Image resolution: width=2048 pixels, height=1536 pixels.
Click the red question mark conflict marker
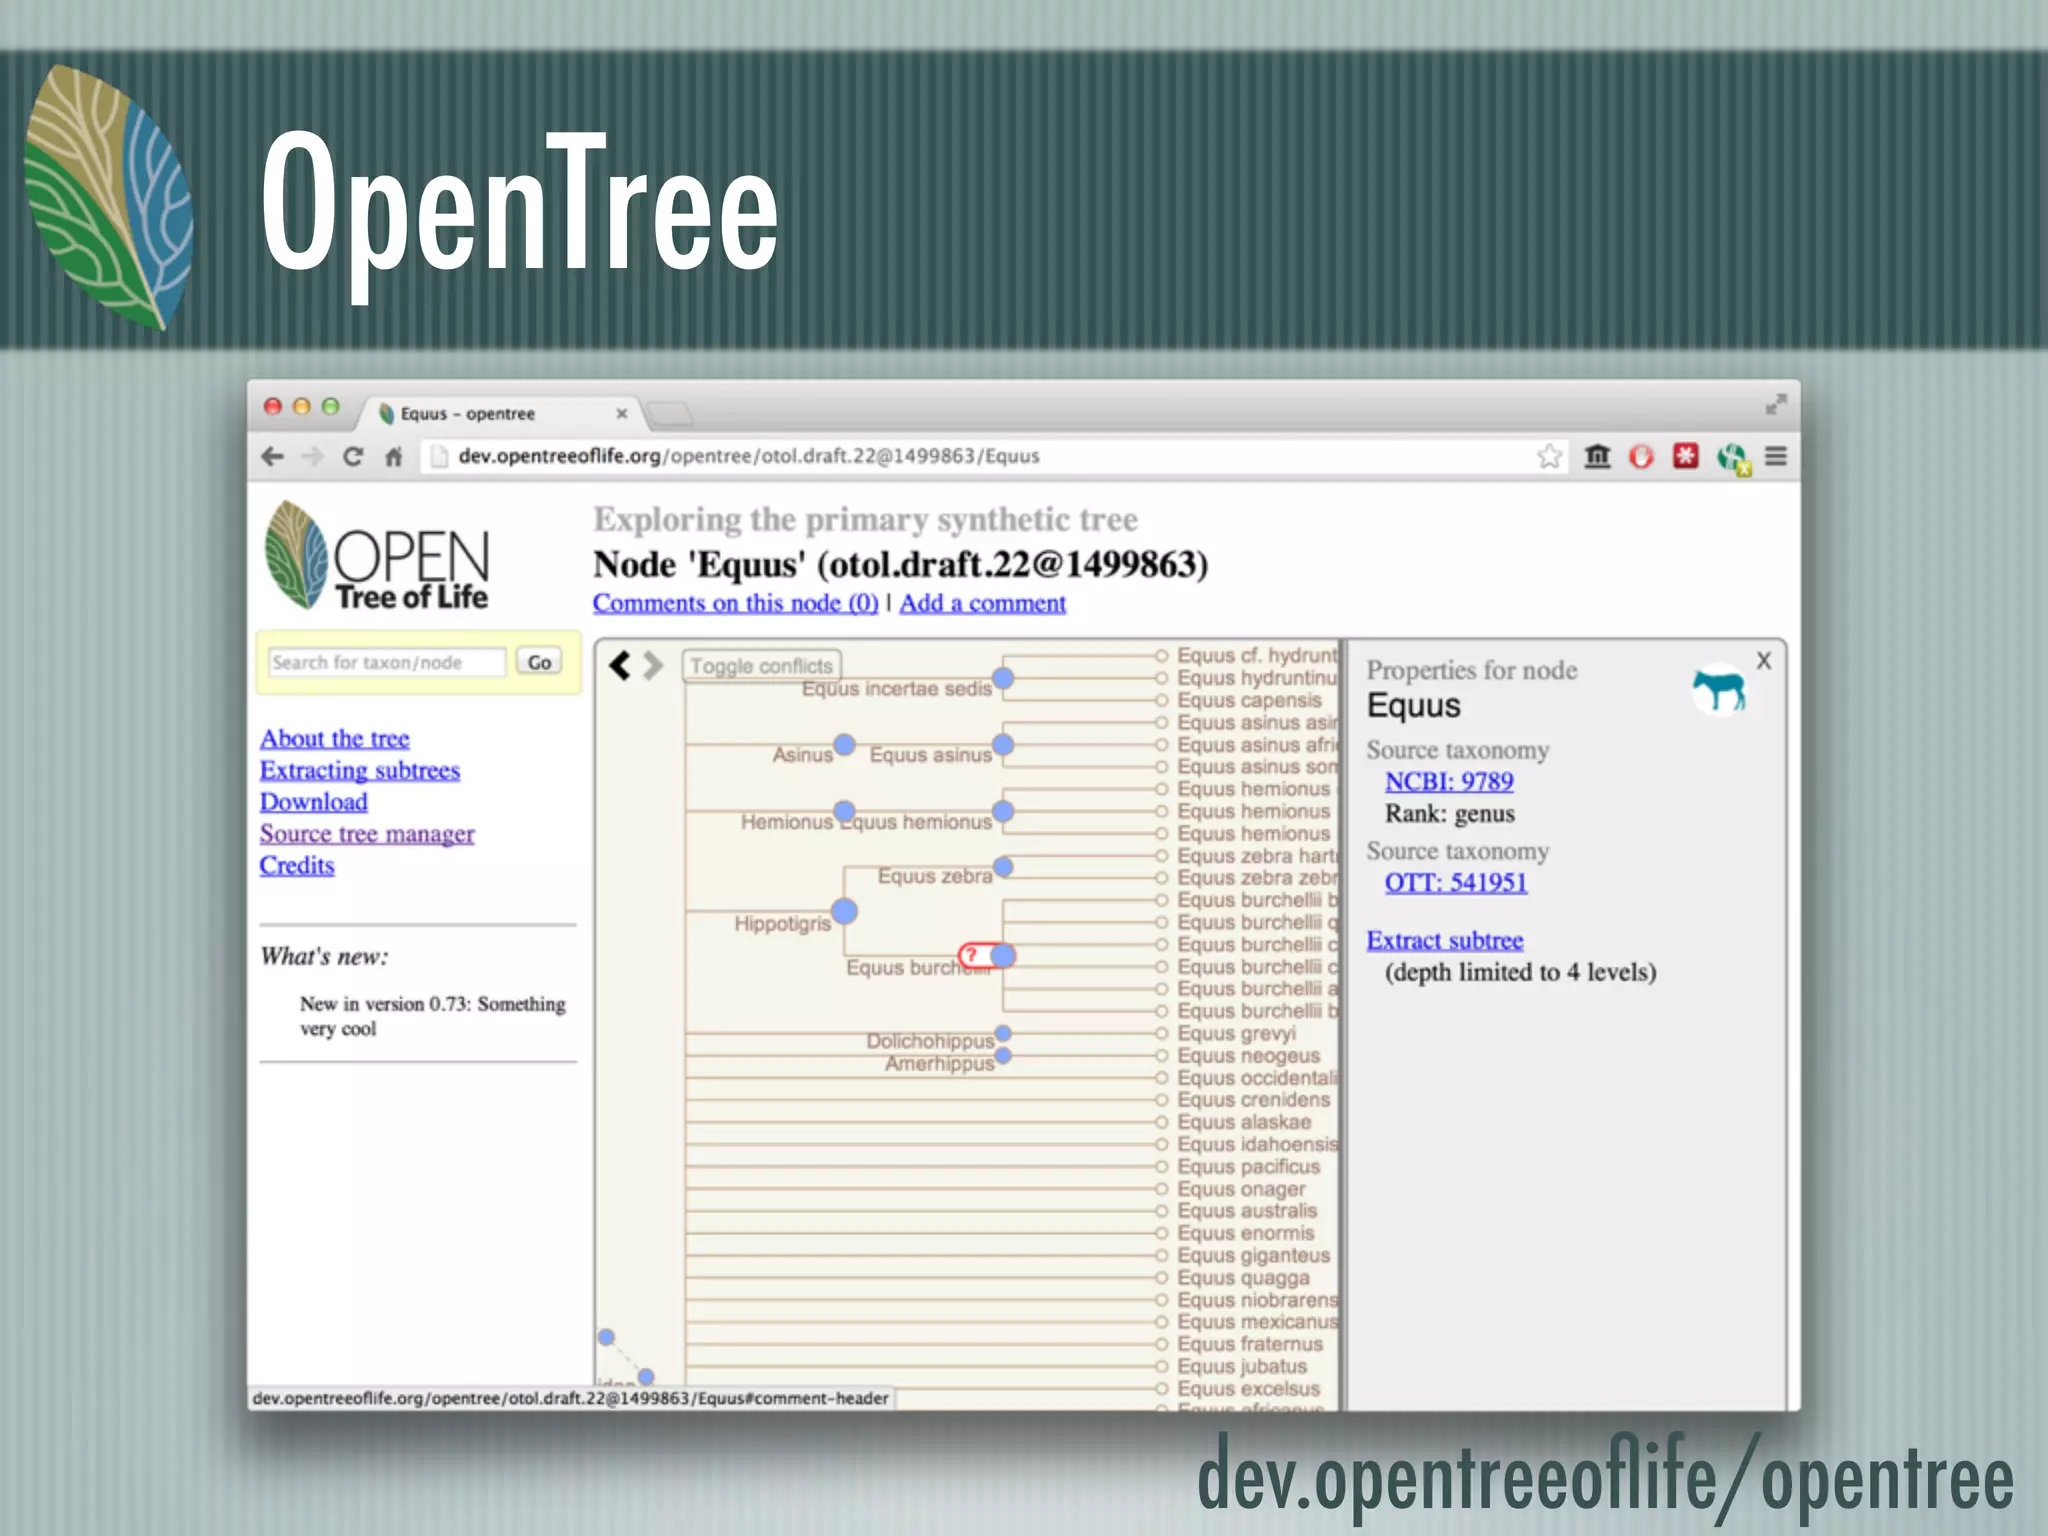tap(972, 955)
